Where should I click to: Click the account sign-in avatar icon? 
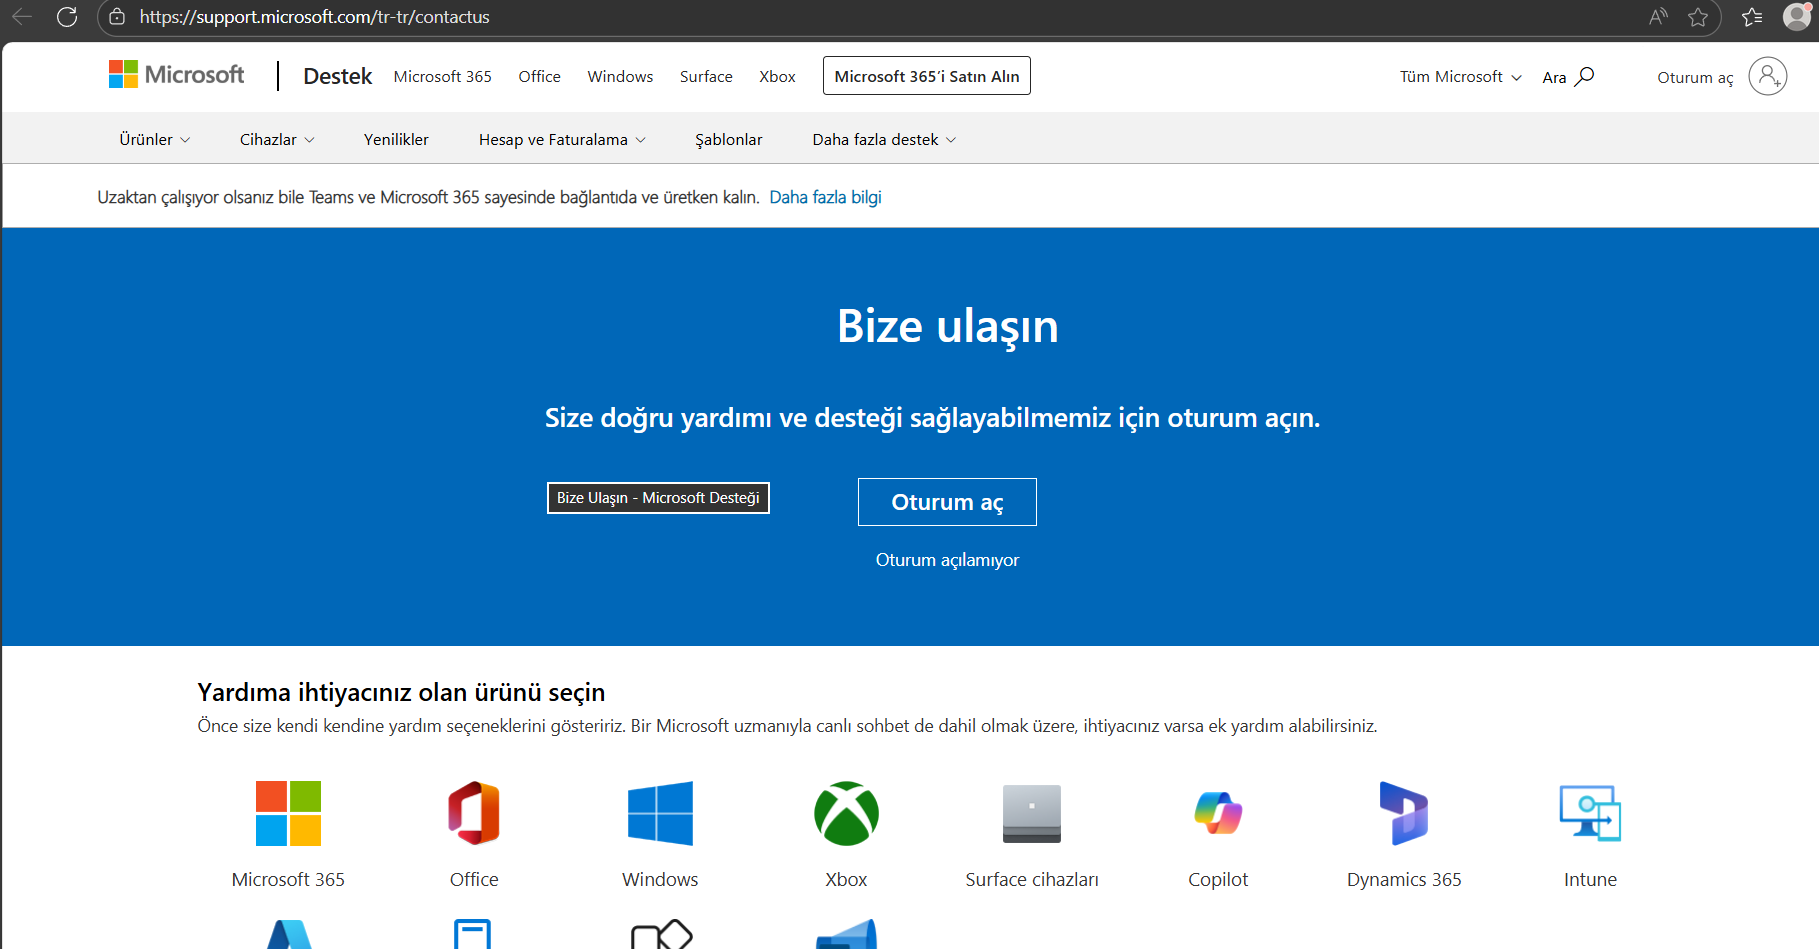pos(1768,76)
